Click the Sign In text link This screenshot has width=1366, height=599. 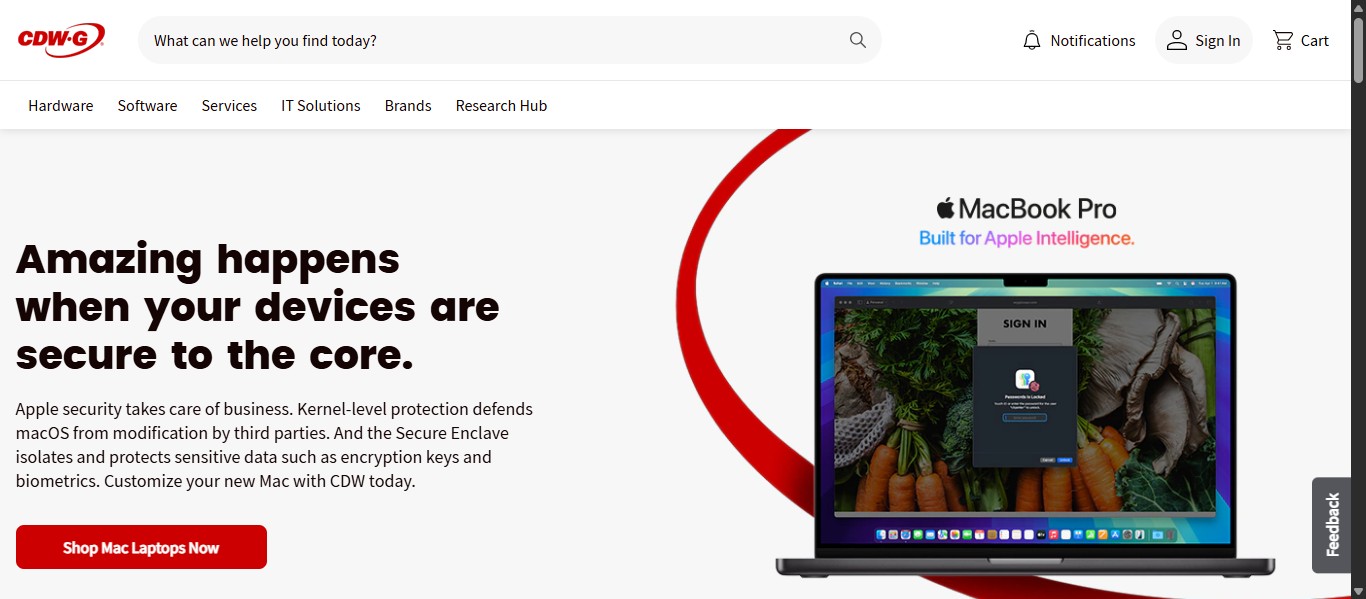(x=1217, y=41)
